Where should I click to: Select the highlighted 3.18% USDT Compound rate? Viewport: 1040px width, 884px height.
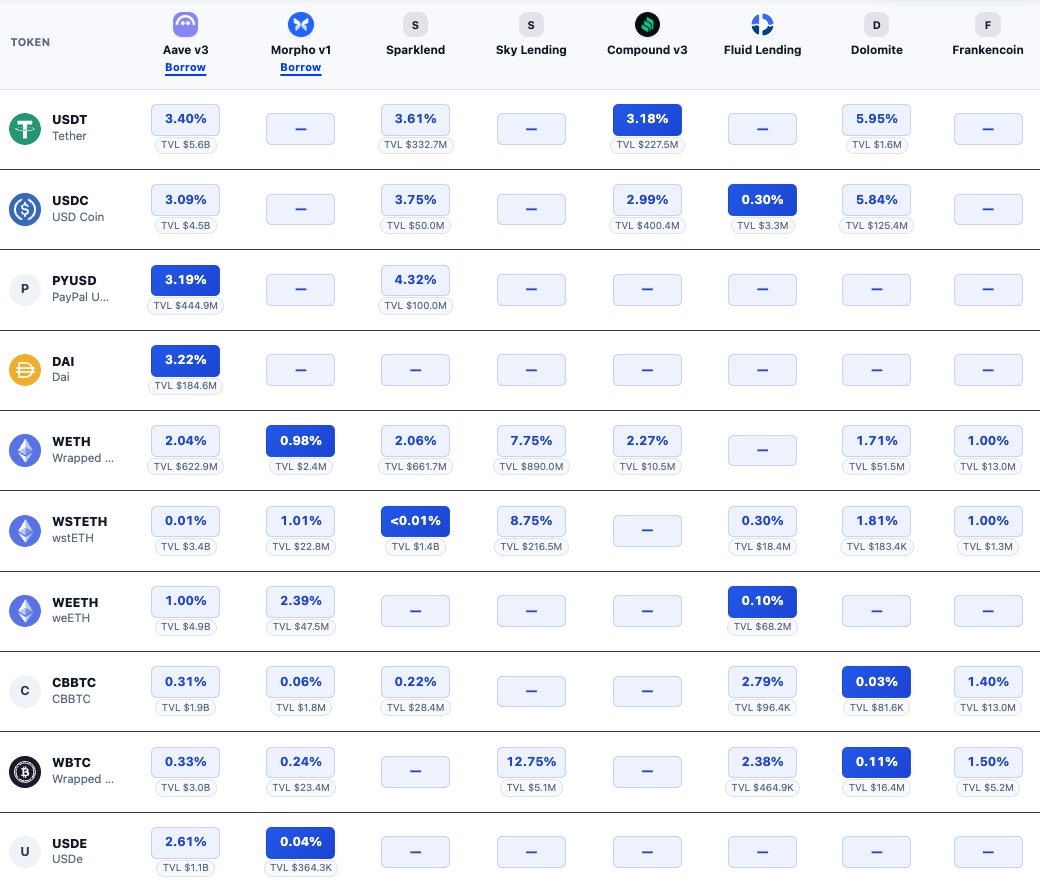click(x=647, y=119)
